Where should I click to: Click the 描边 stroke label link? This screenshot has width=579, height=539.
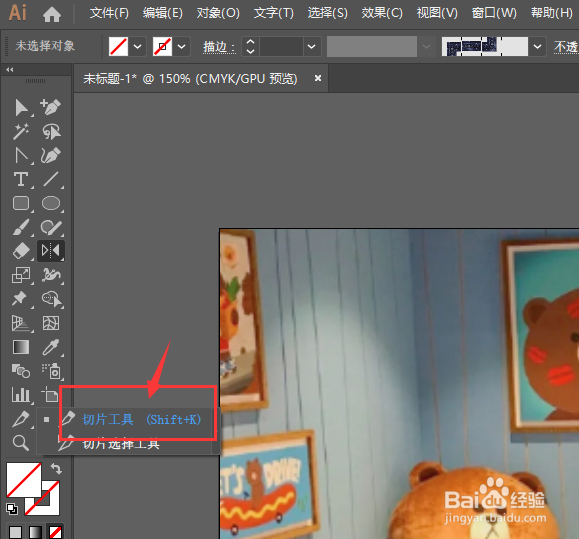pyautogui.click(x=219, y=47)
